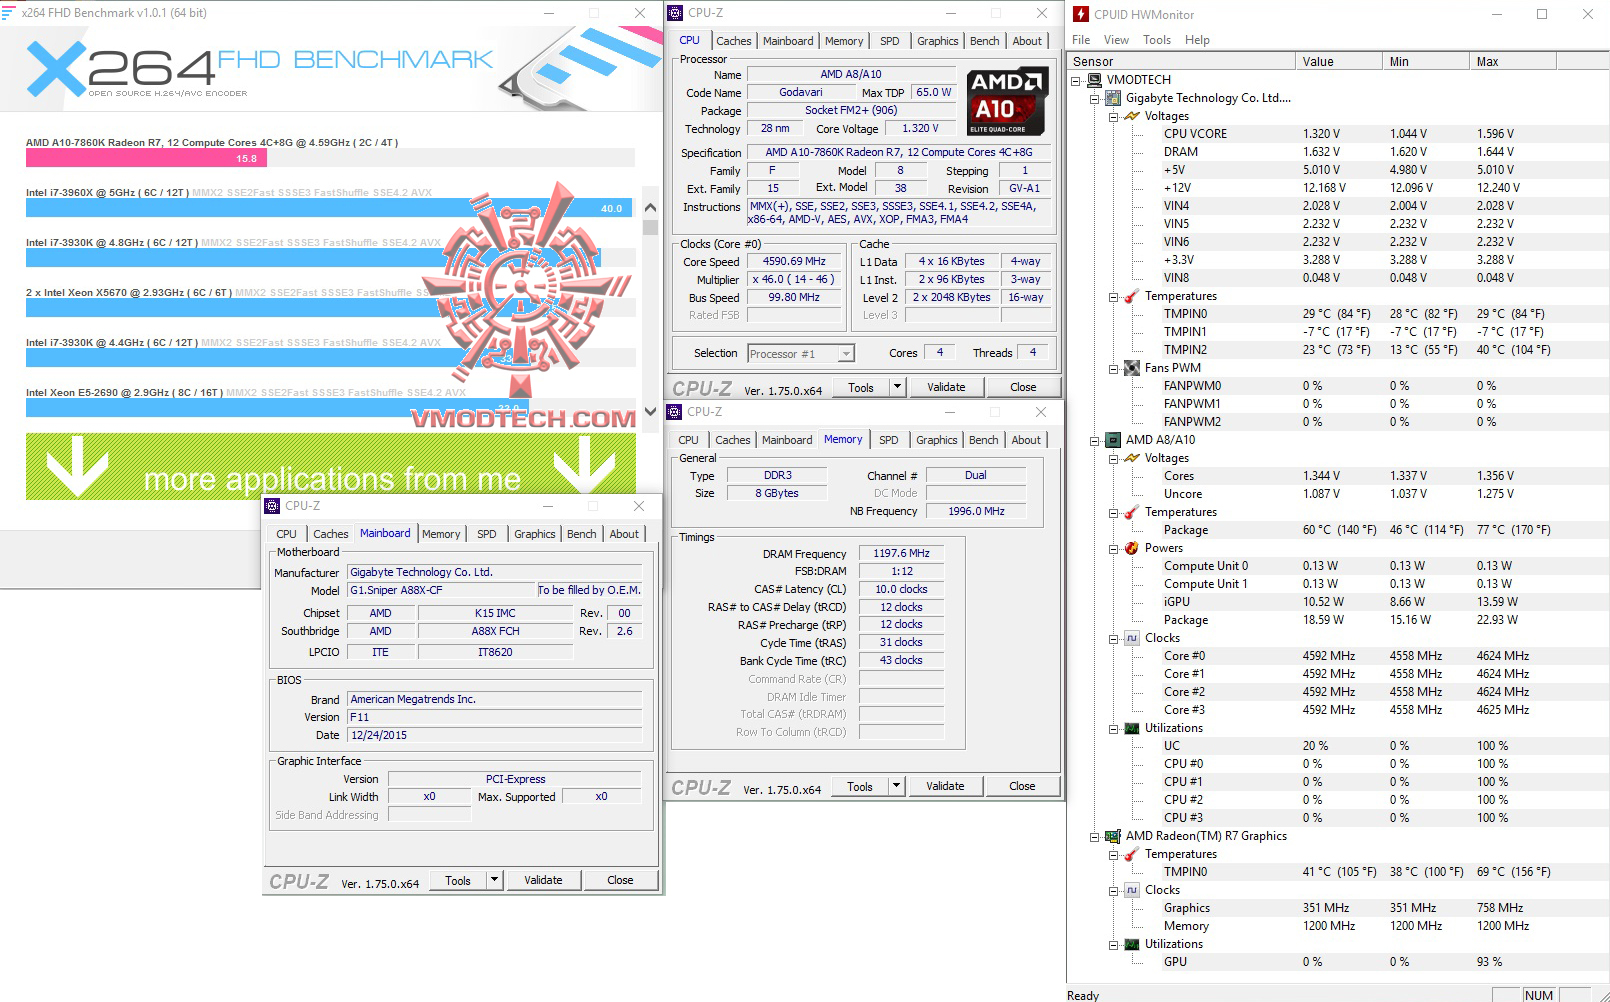Click the AMD A8/A10 Clocks chip icon

pos(1132,638)
